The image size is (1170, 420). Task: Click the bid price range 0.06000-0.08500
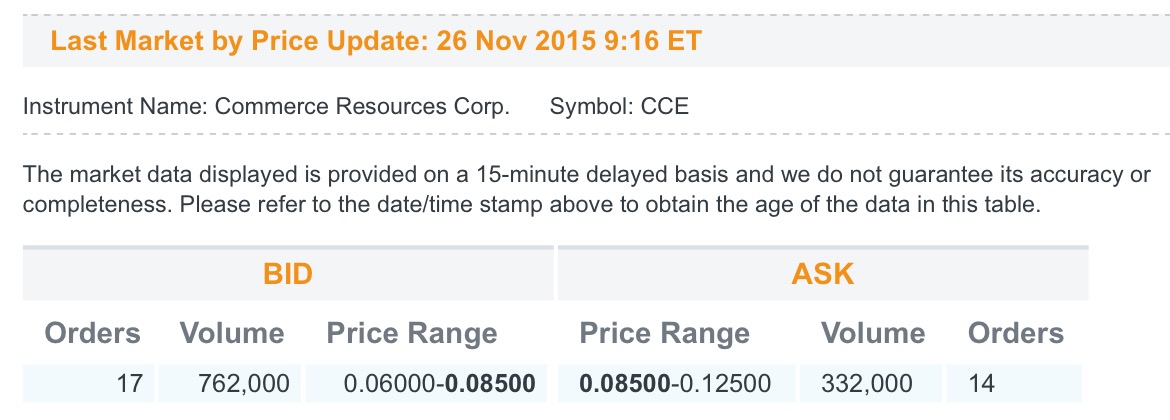click(x=438, y=383)
